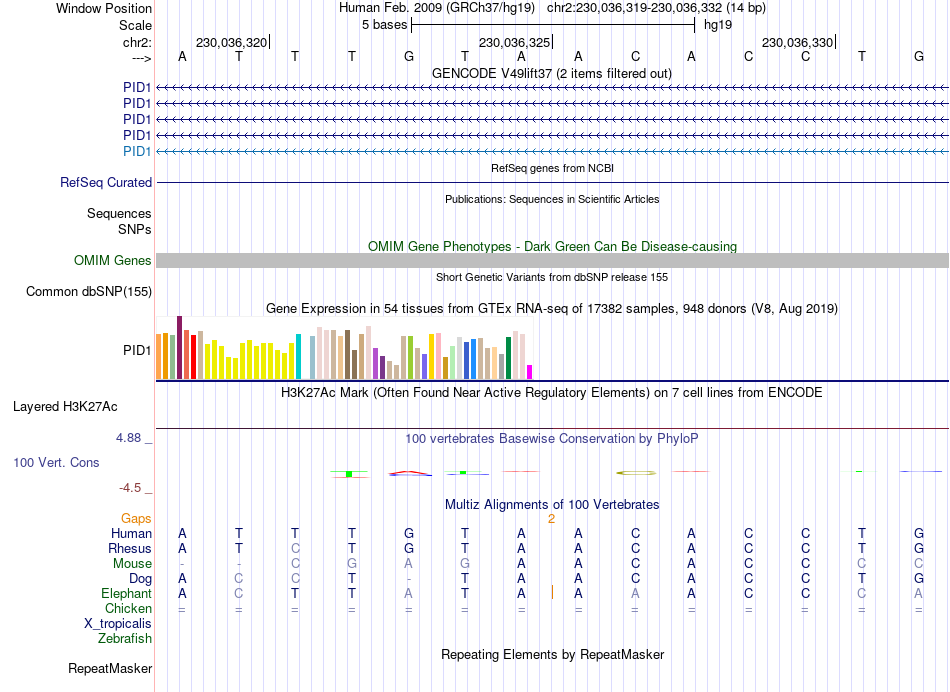Click the gray OMIM Genes item bar
The width and height of the screenshot is (950, 692).
[x=552, y=261]
